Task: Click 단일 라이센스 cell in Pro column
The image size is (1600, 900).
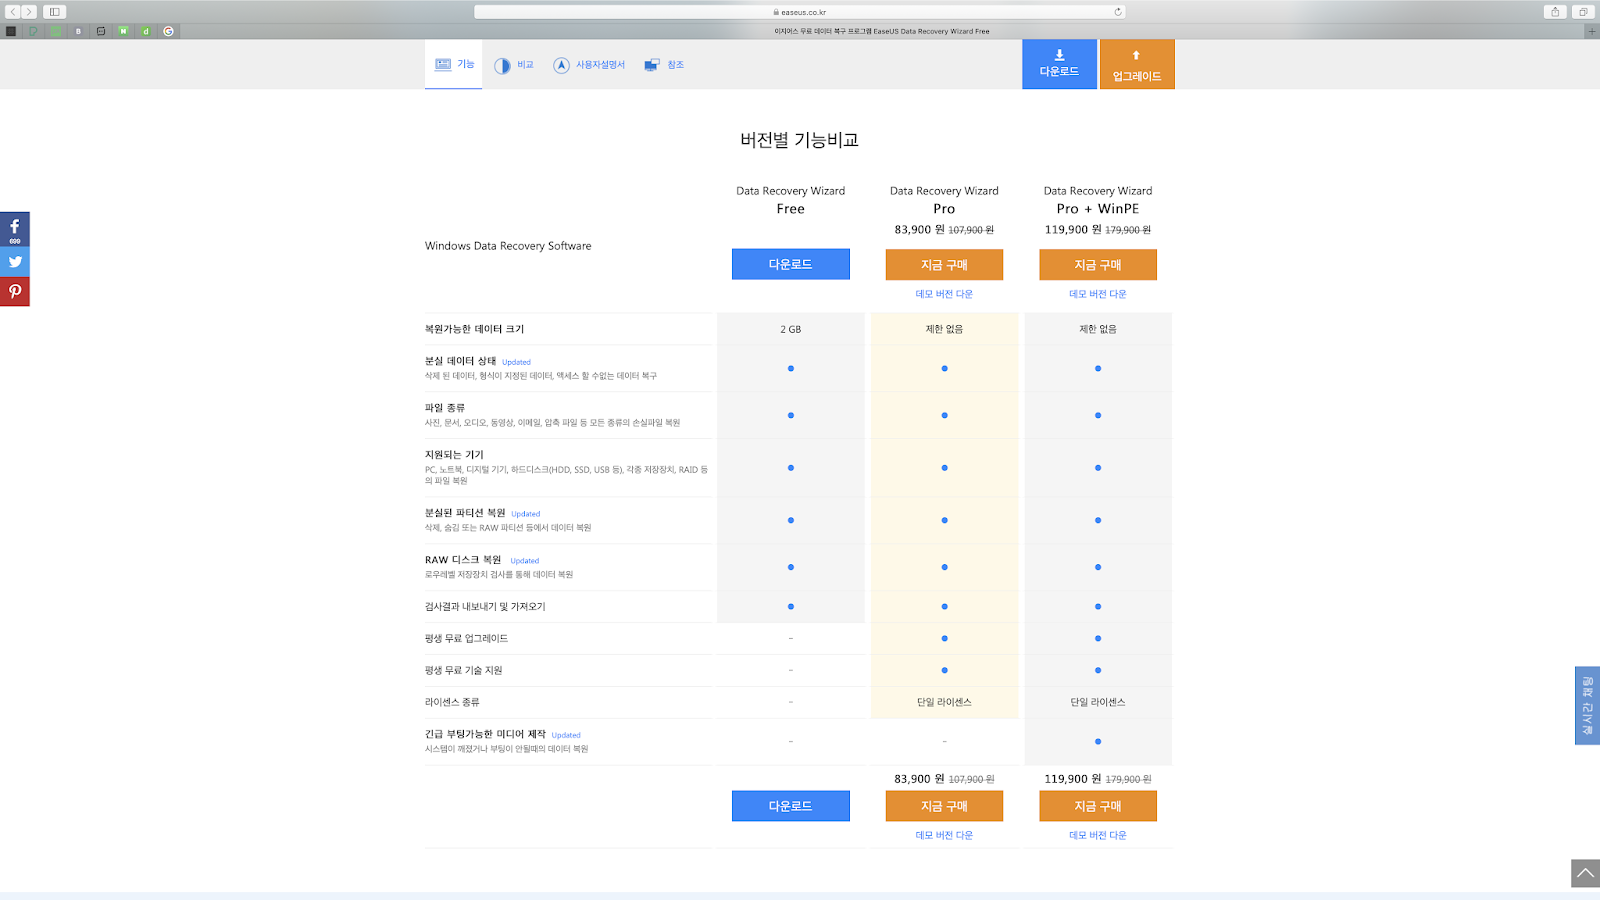Action: pyautogui.click(x=944, y=703)
